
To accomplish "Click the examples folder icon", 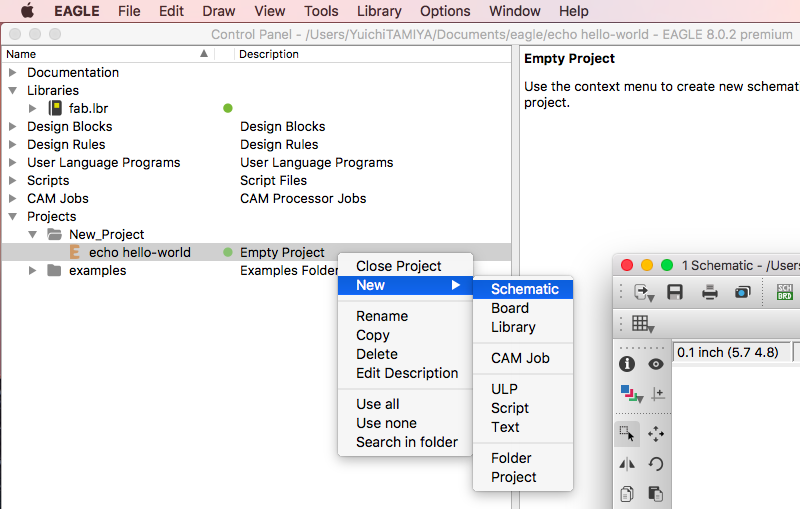I will point(54,270).
